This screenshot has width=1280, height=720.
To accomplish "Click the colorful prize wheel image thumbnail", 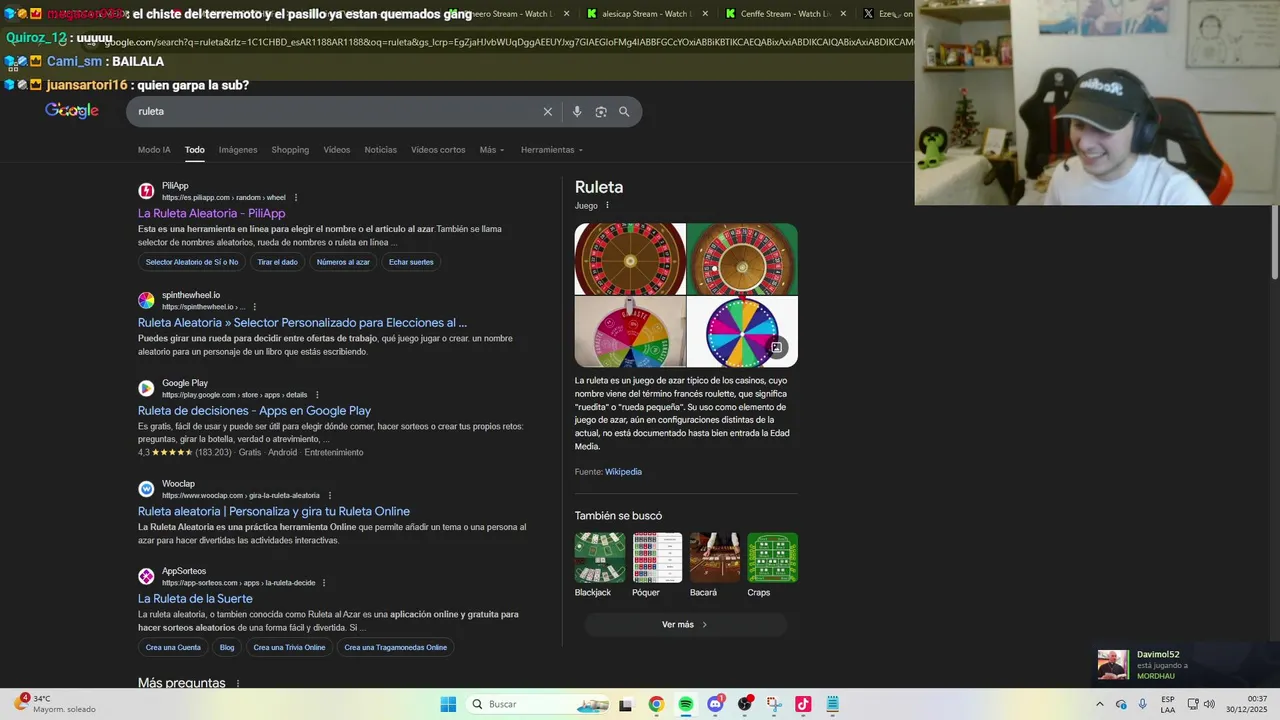I will coord(742,332).
